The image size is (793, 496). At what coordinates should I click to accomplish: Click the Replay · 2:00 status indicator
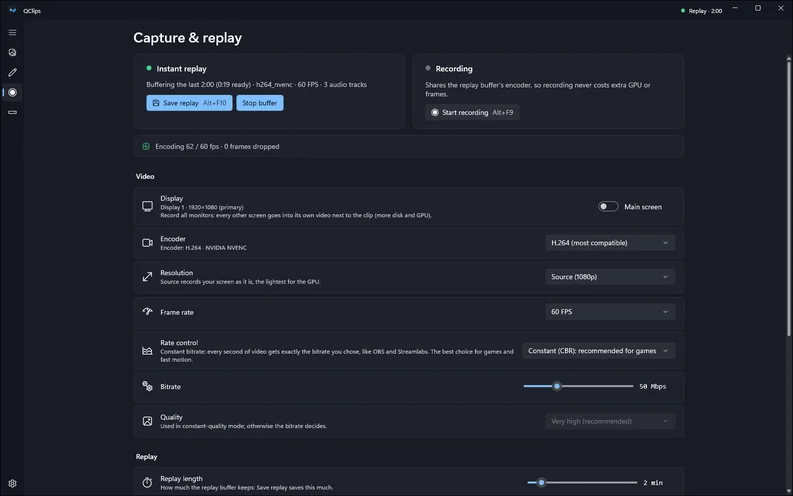pyautogui.click(x=701, y=11)
